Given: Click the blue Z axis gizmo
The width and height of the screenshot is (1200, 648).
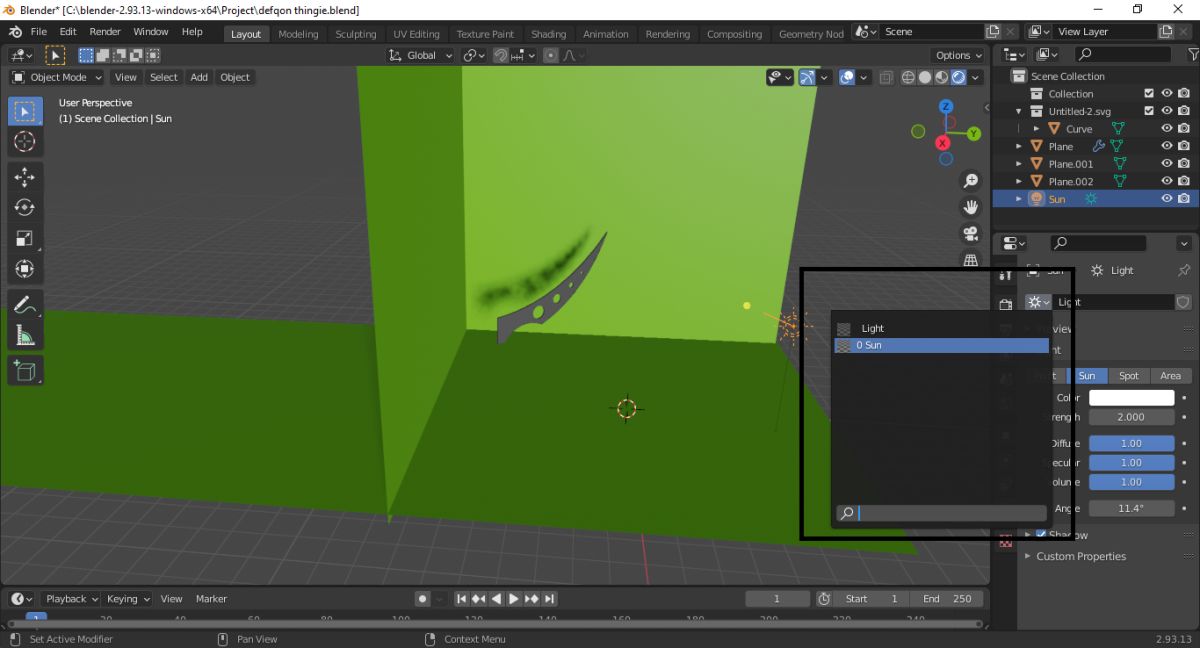Looking at the screenshot, I should click(x=945, y=106).
